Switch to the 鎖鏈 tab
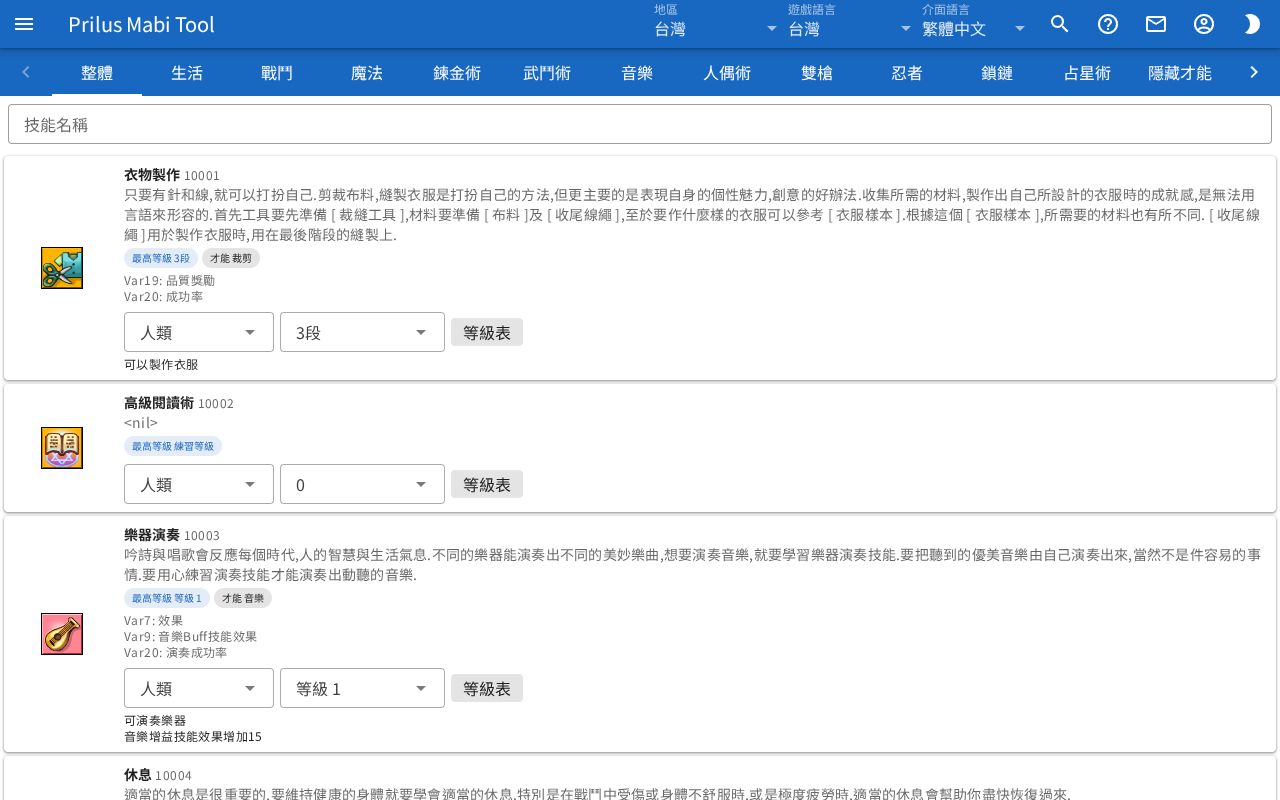The image size is (1280, 800). (997, 72)
